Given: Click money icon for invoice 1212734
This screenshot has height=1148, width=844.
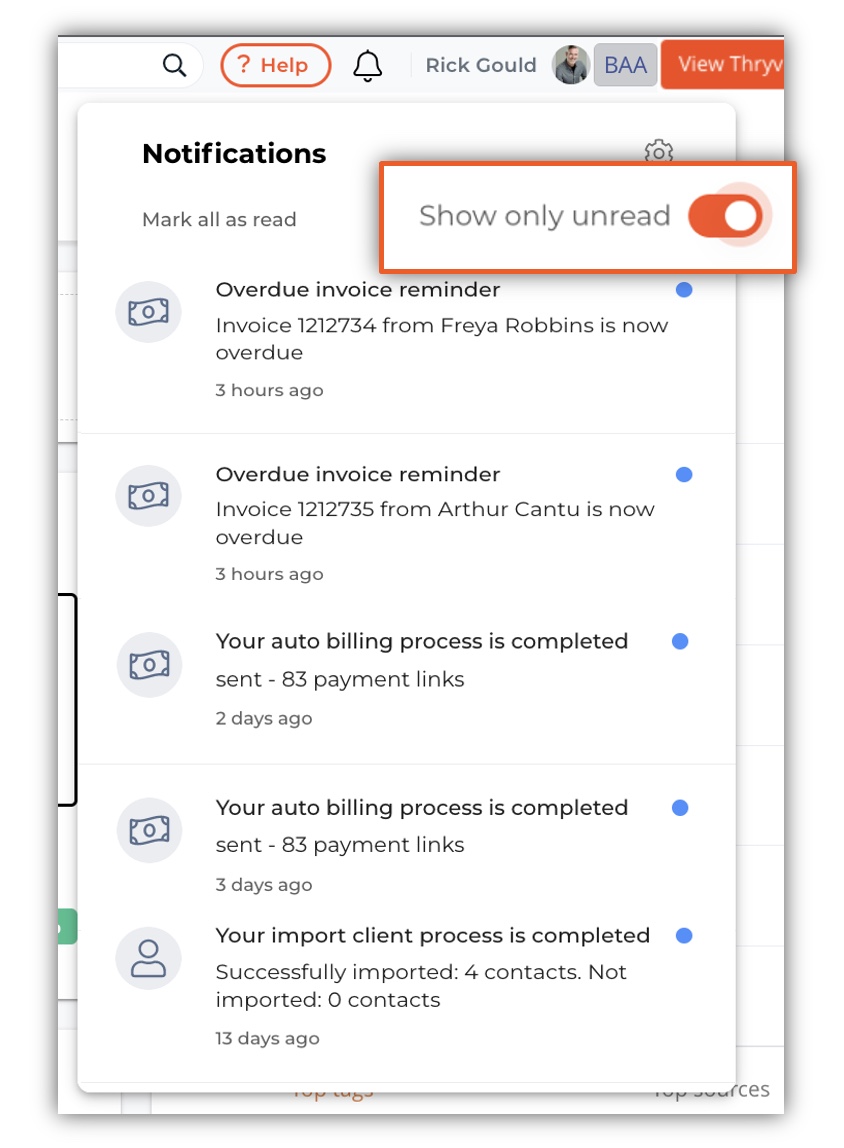Looking at the screenshot, I should pos(149,312).
